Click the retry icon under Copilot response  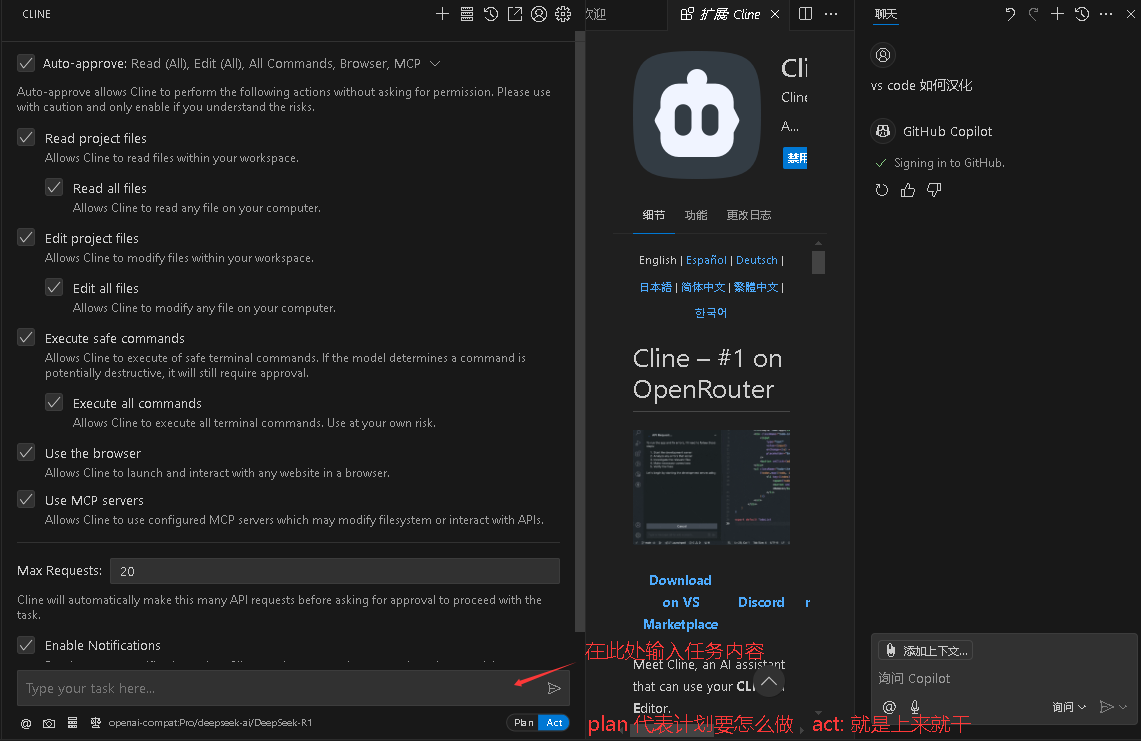click(x=882, y=190)
